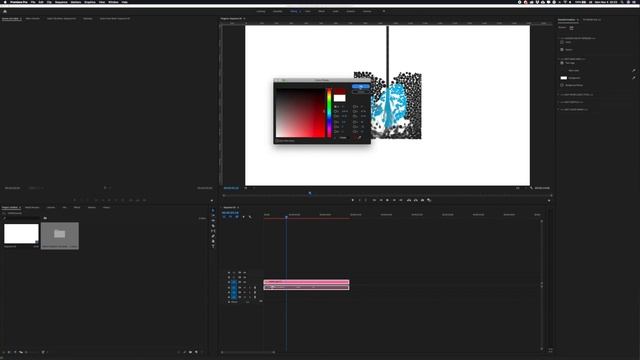Screen dimensions: 640x360
Task: Open the Effect Controls tab
Action: pos(33,18)
